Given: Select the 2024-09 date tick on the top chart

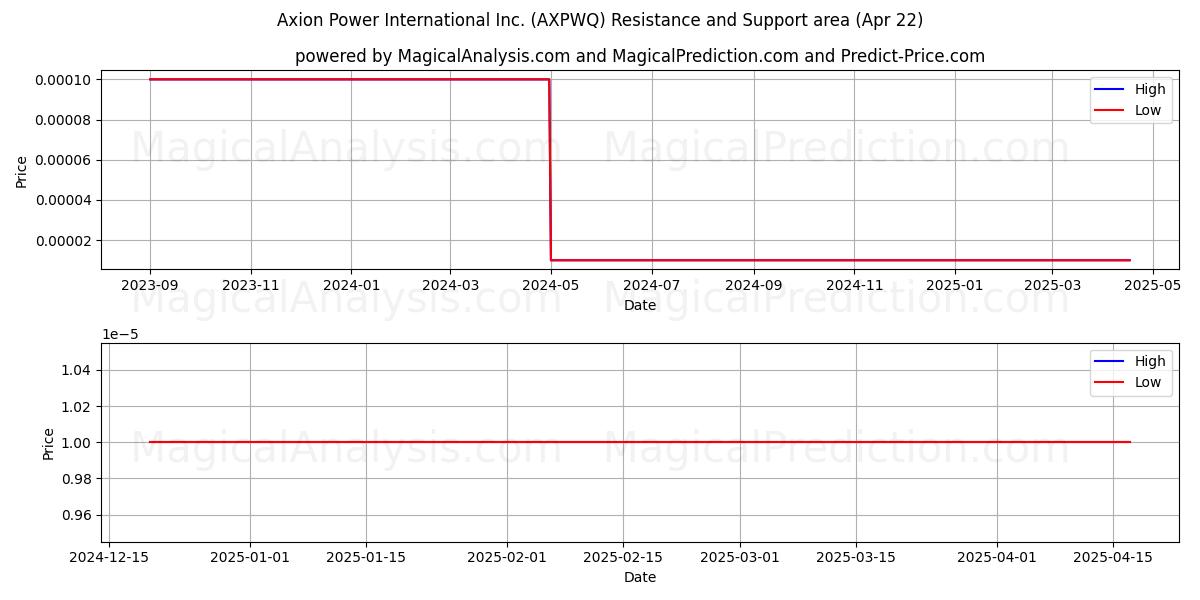Looking at the screenshot, I should pyautogui.click(x=753, y=284).
